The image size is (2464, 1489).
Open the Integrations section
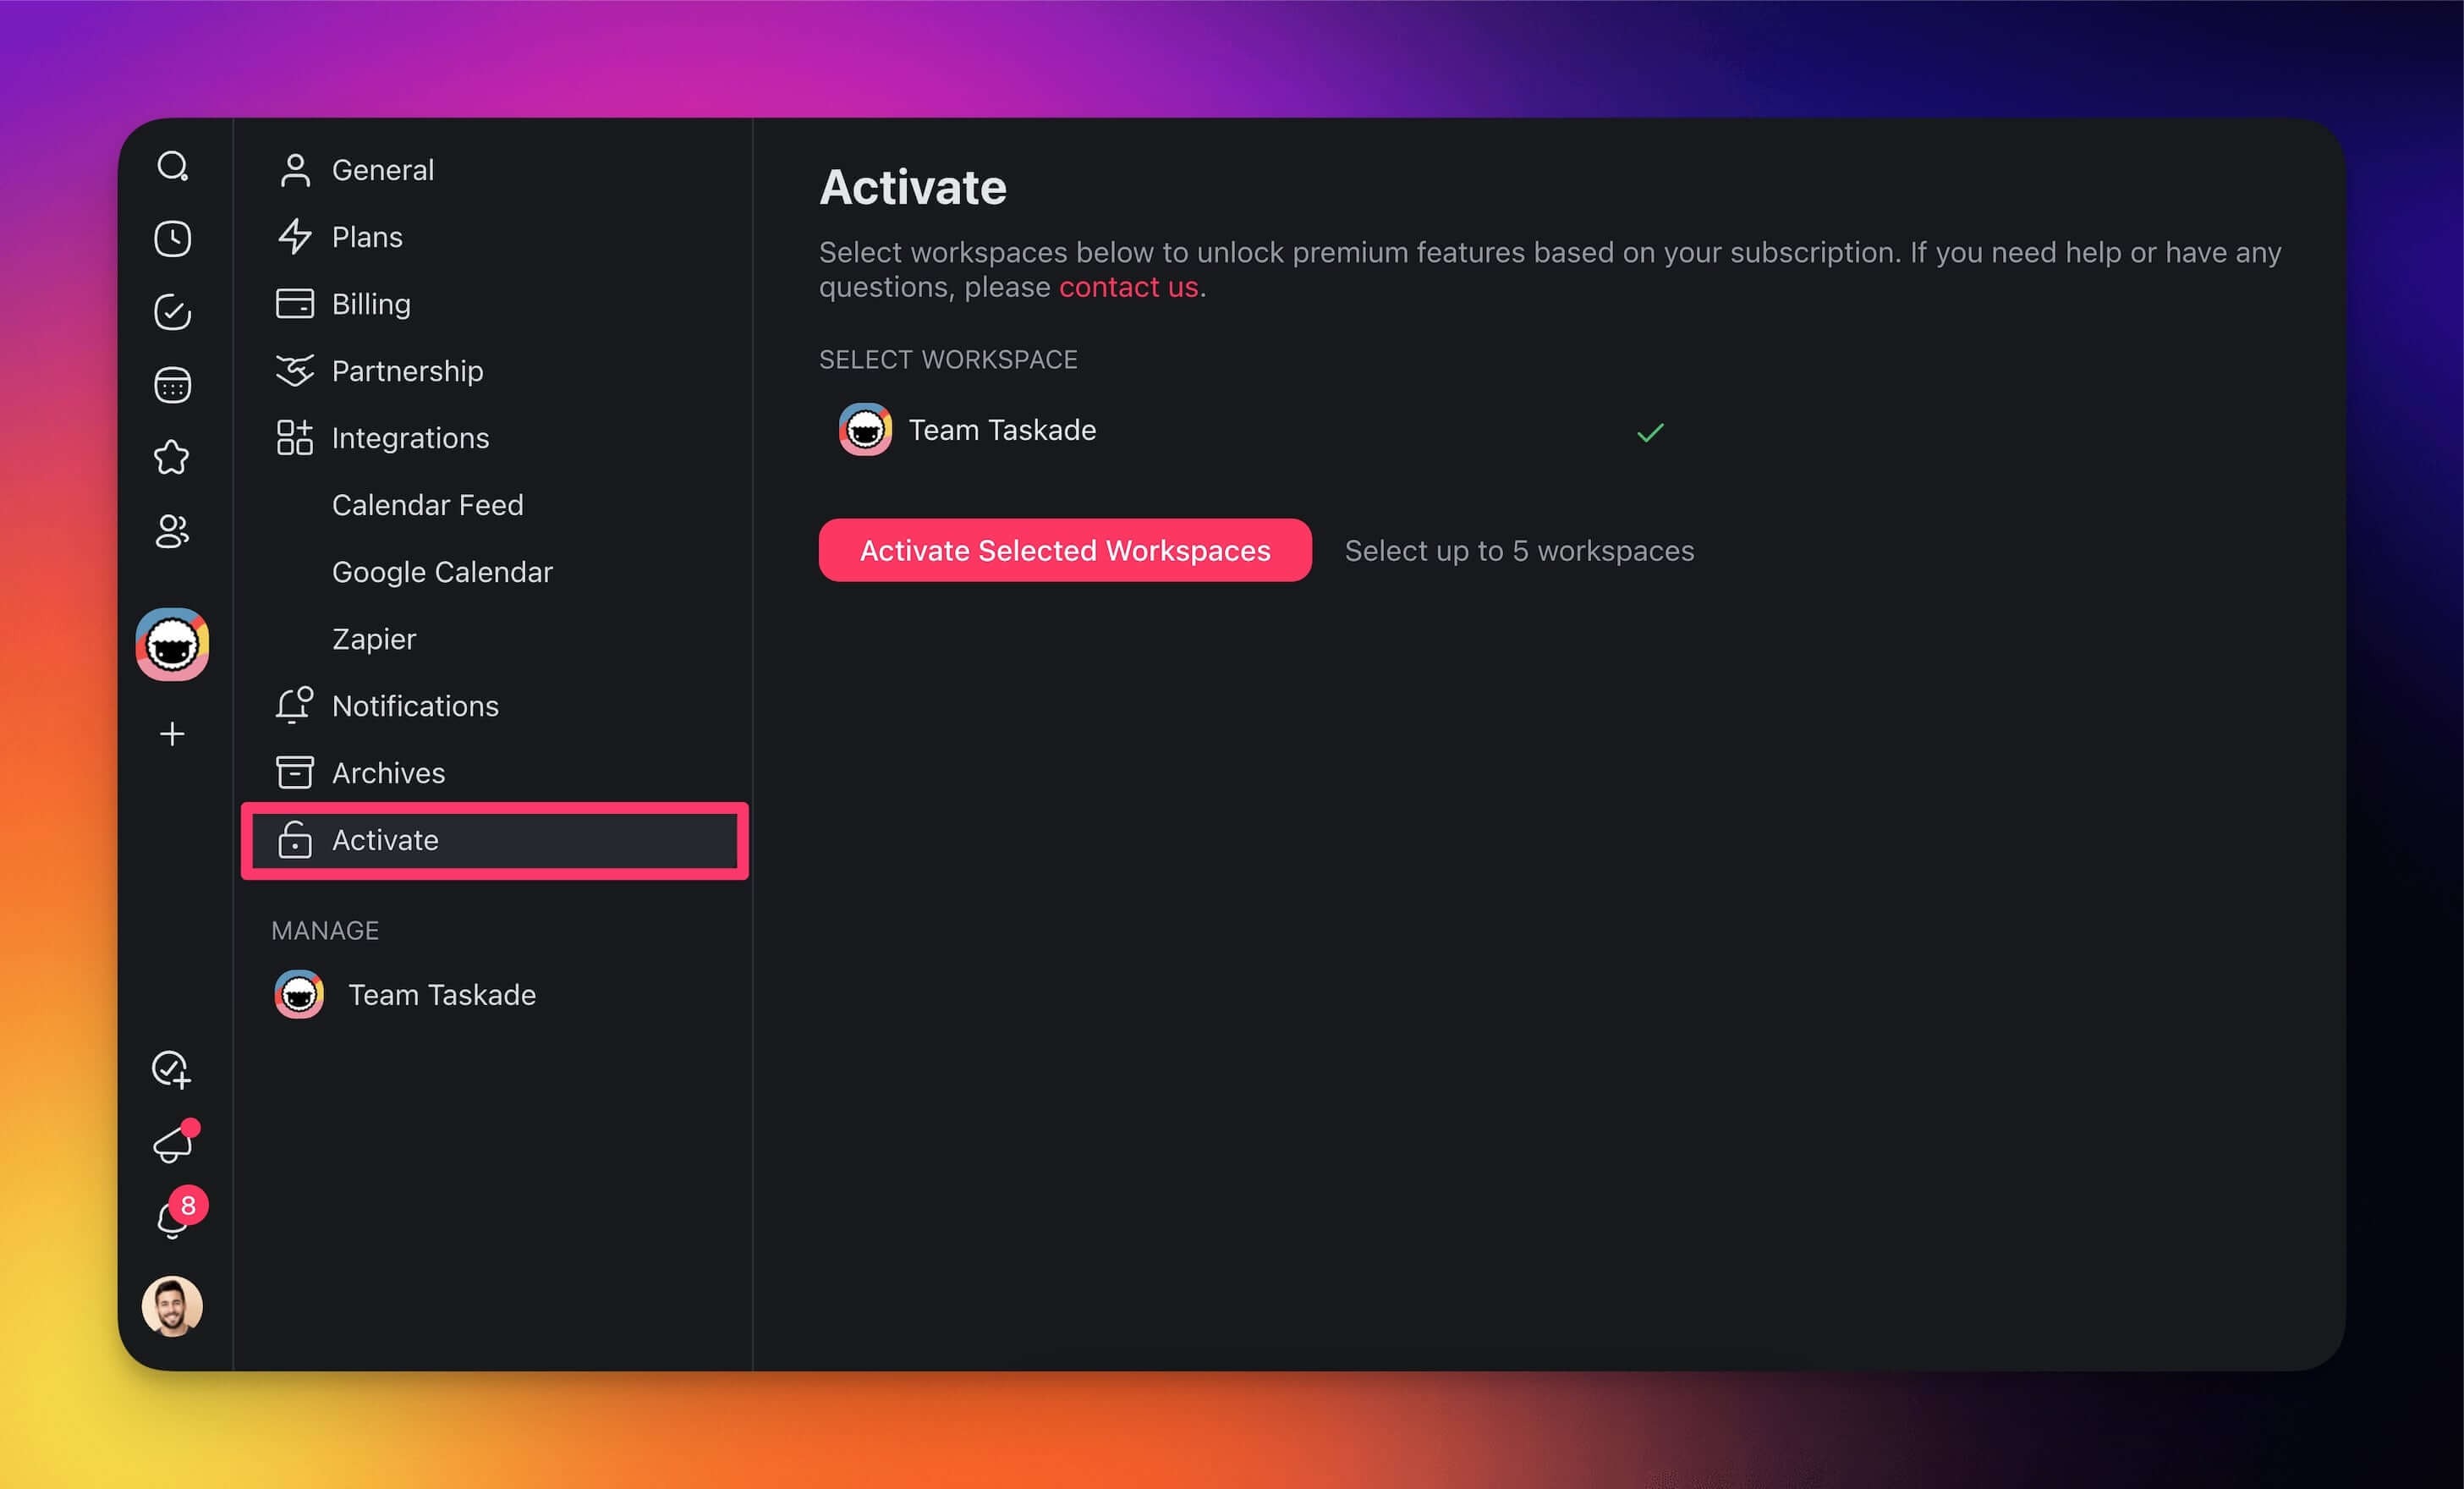tap(410, 438)
